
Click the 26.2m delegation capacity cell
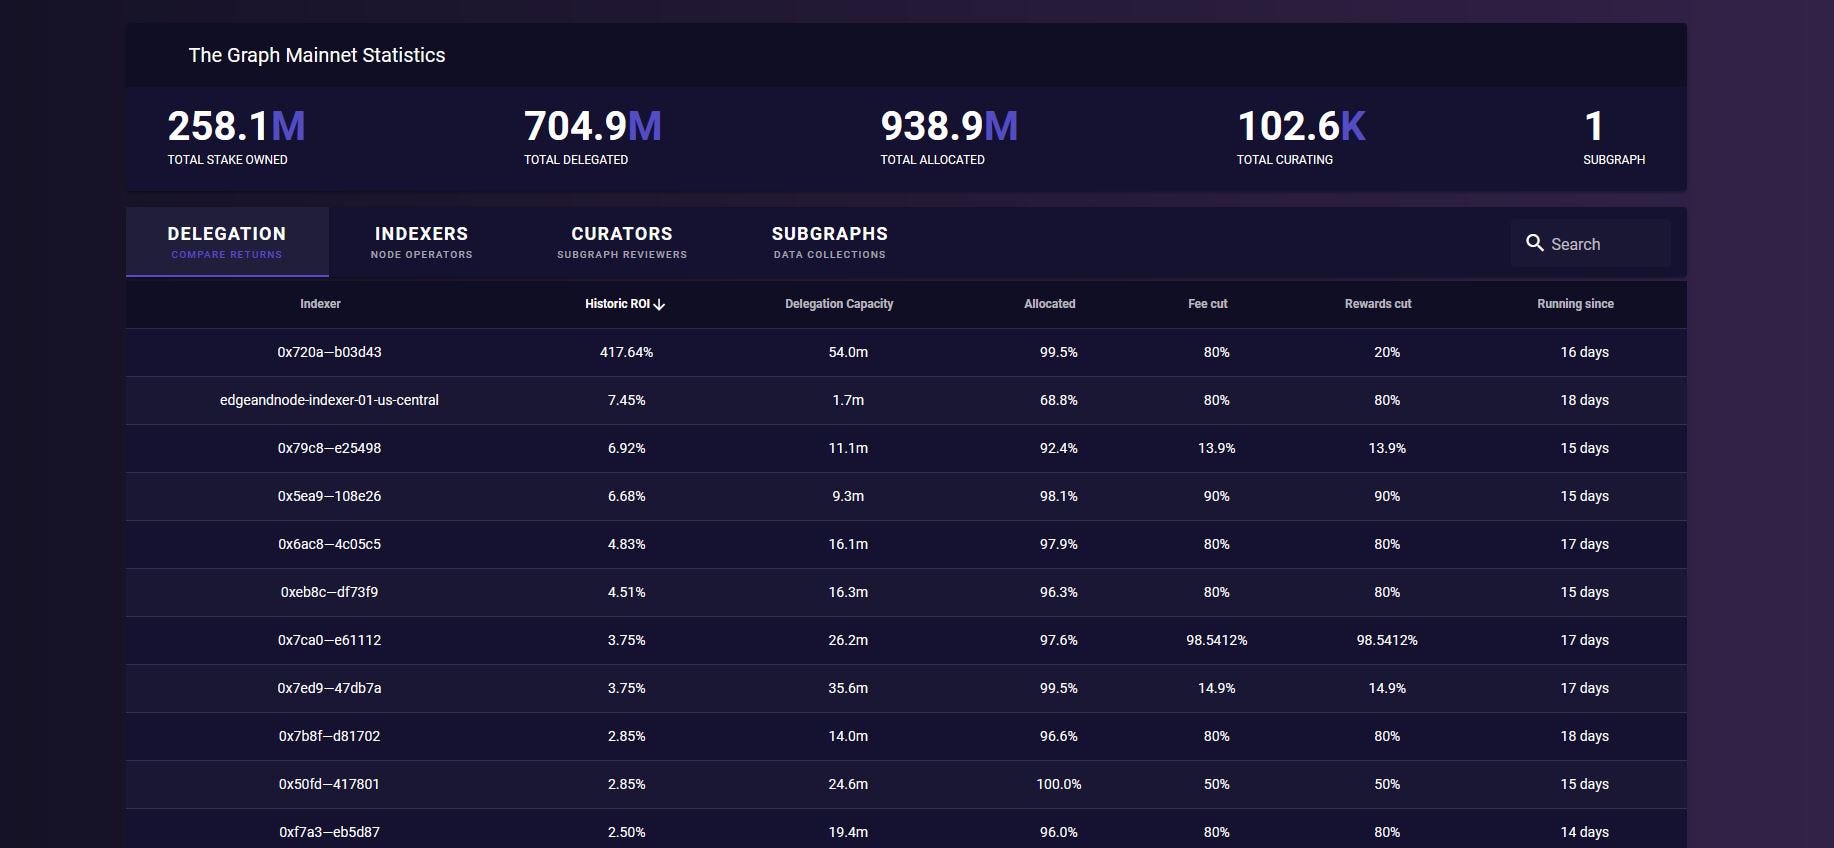[x=848, y=640]
